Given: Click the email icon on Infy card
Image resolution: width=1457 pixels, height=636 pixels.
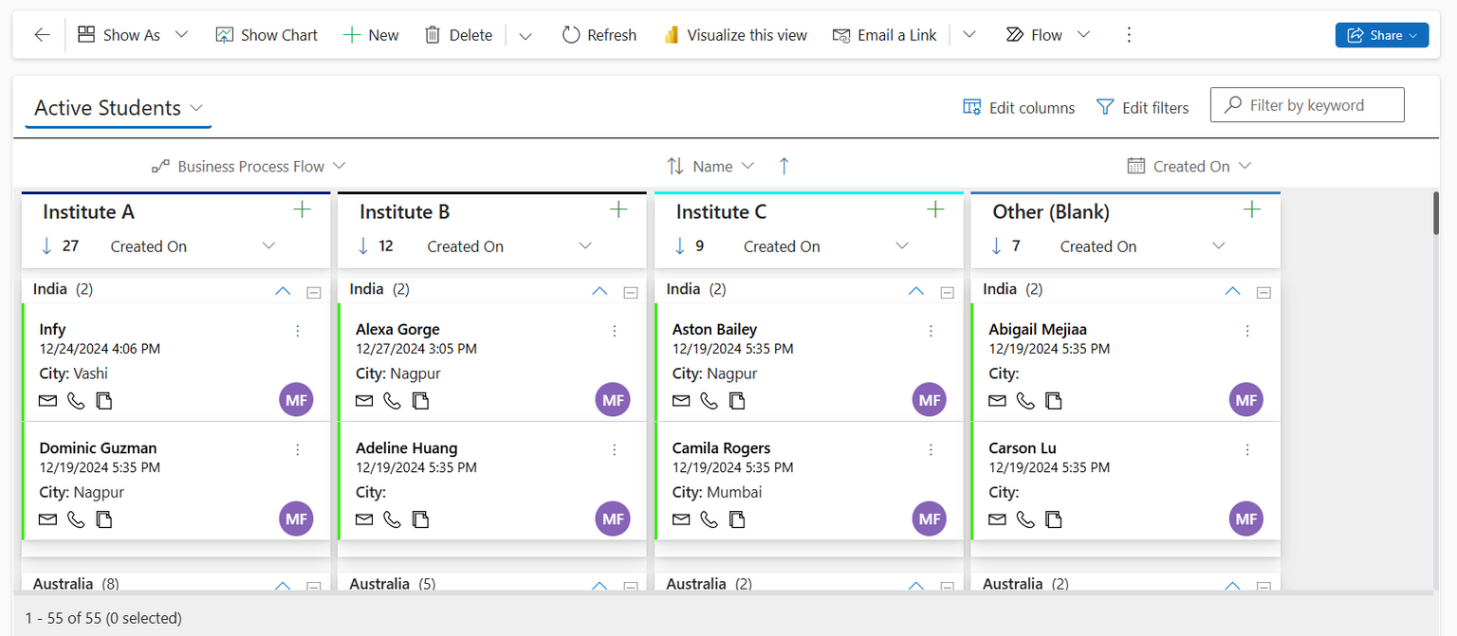Looking at the screenshot, I should 48,401.
